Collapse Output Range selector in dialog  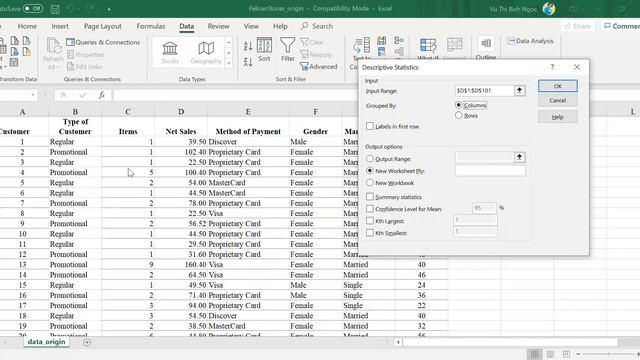pos(519,157)
